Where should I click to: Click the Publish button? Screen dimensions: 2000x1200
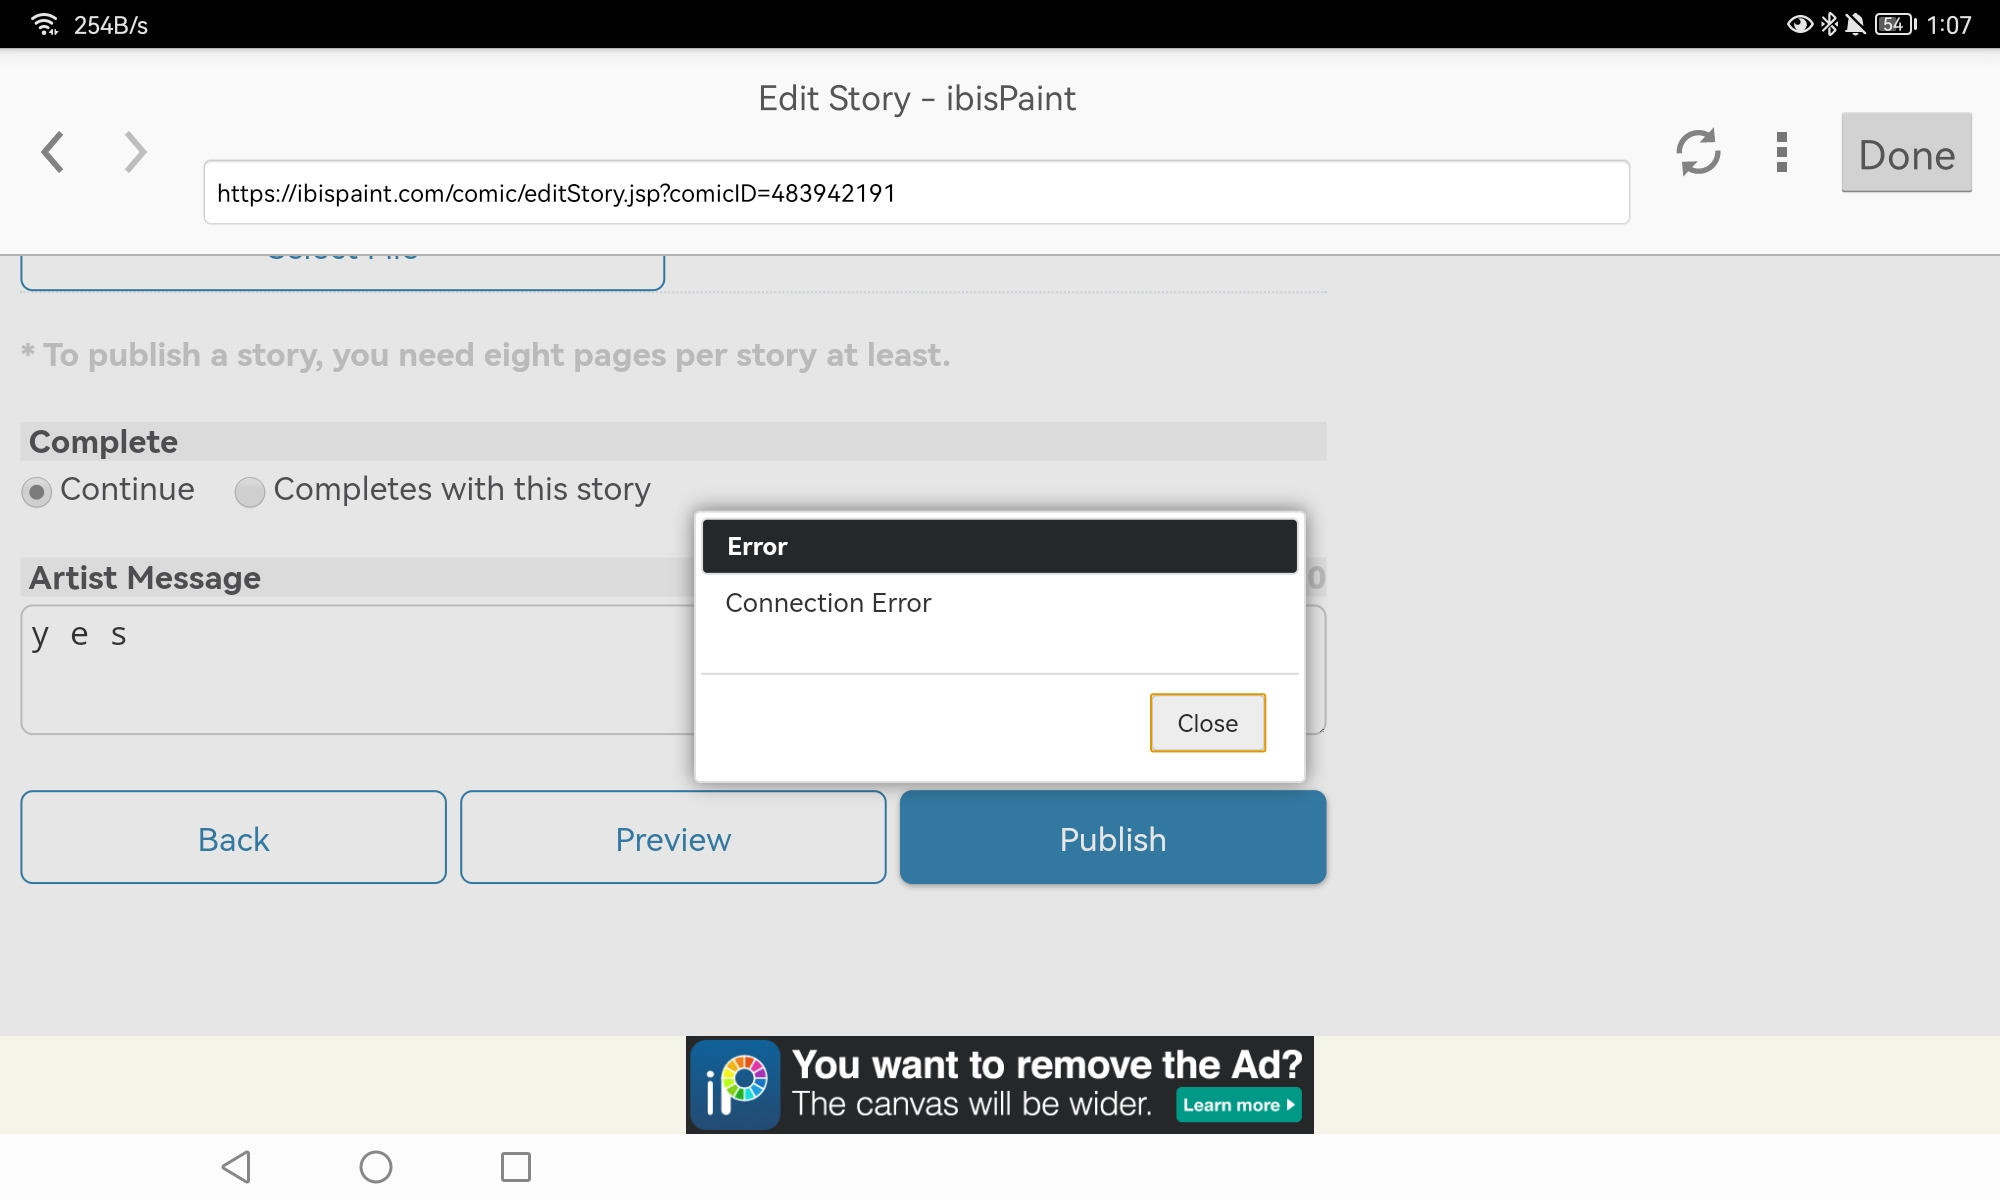(x=1112, y=838)
